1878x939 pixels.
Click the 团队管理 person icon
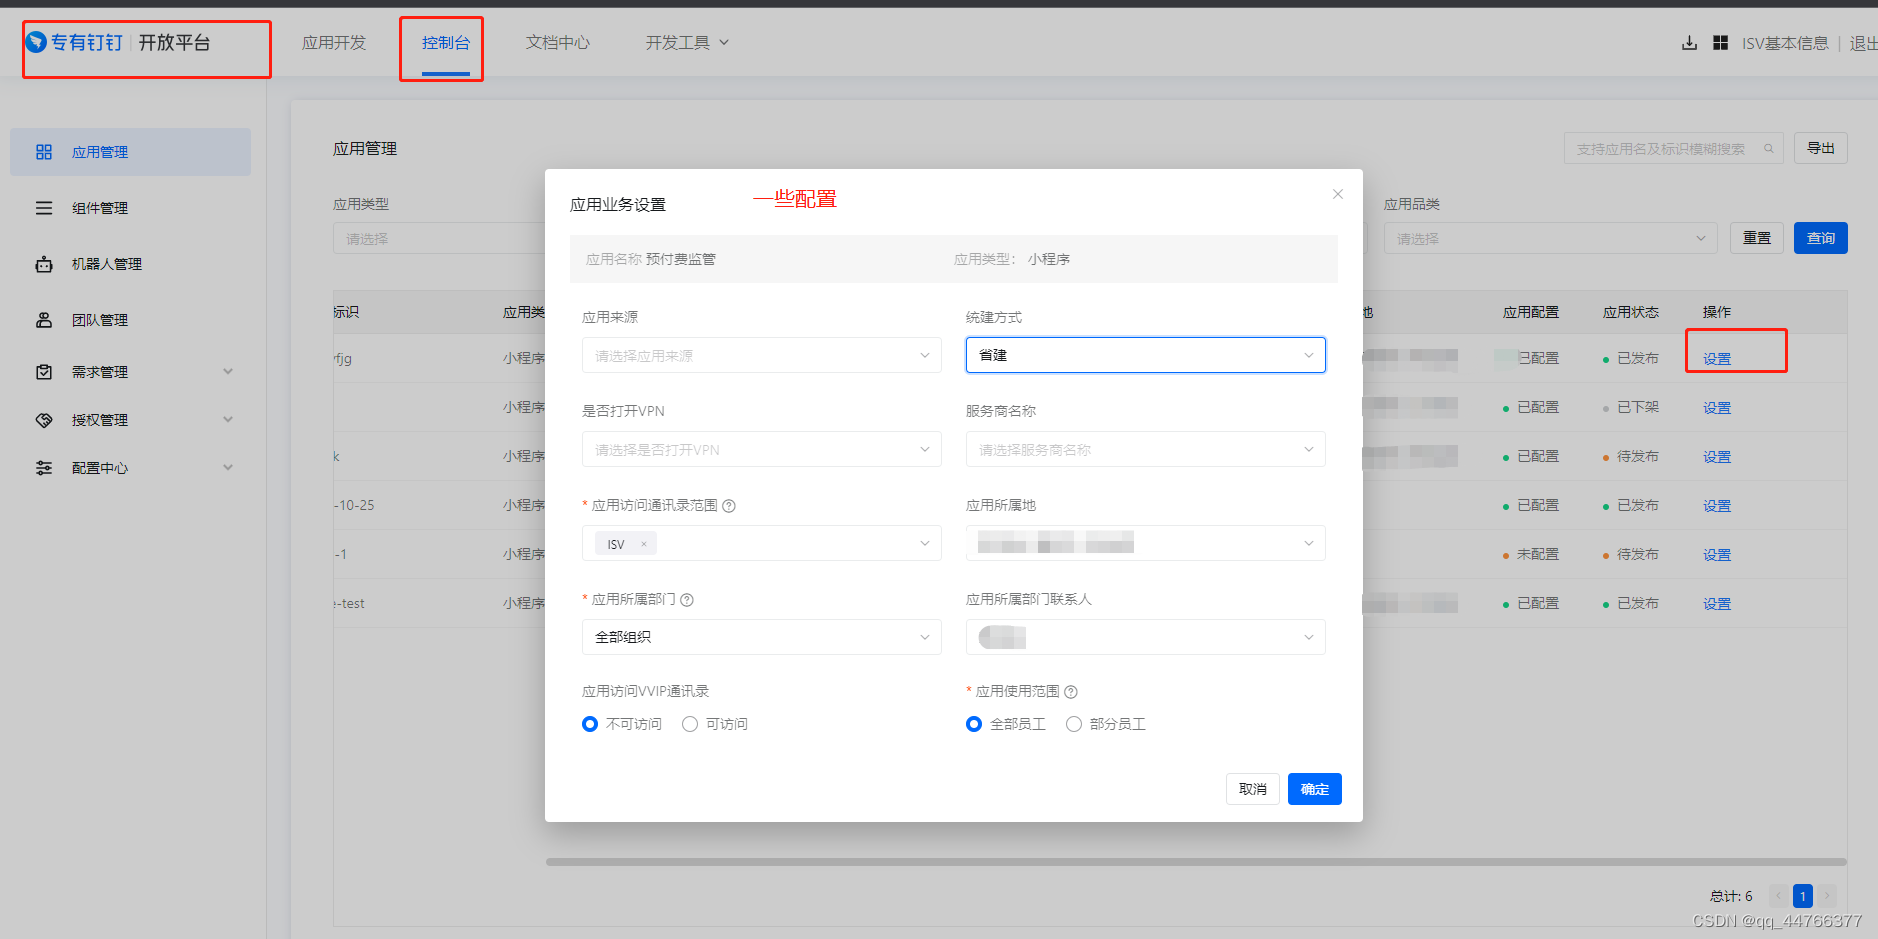44,320
